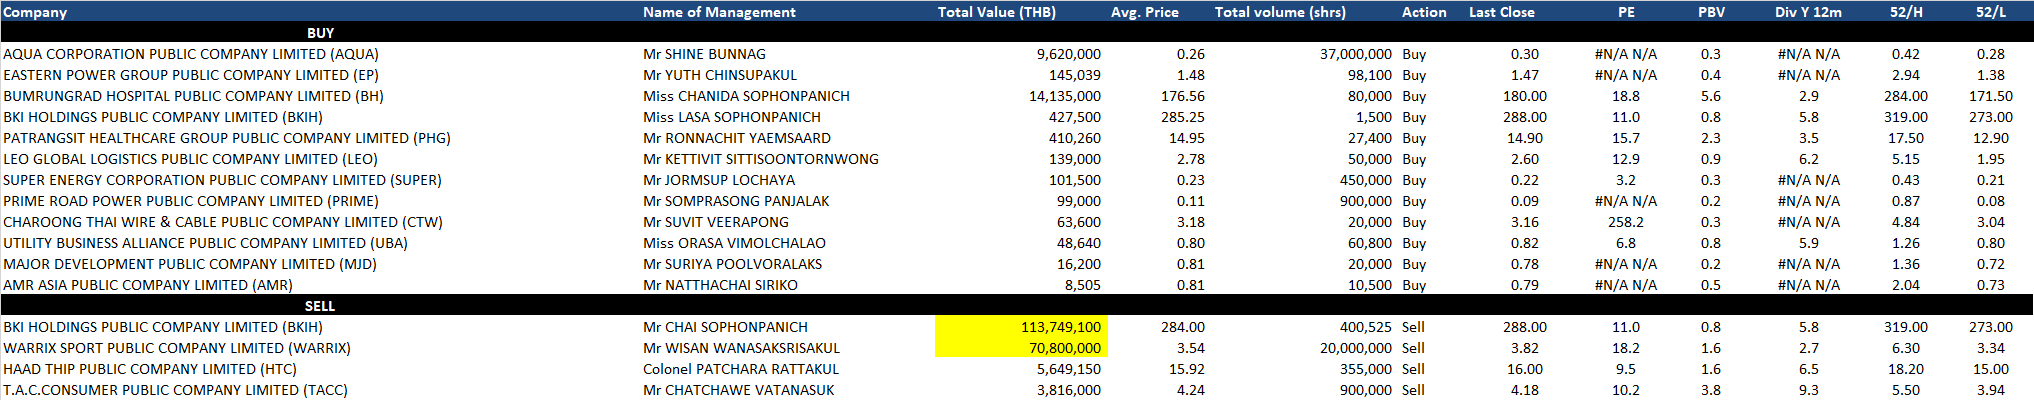This screenshot has width=2034, height=400.
Task: Select the yellow highlighted 70,800,000 cell
Action: point(1021,348)
